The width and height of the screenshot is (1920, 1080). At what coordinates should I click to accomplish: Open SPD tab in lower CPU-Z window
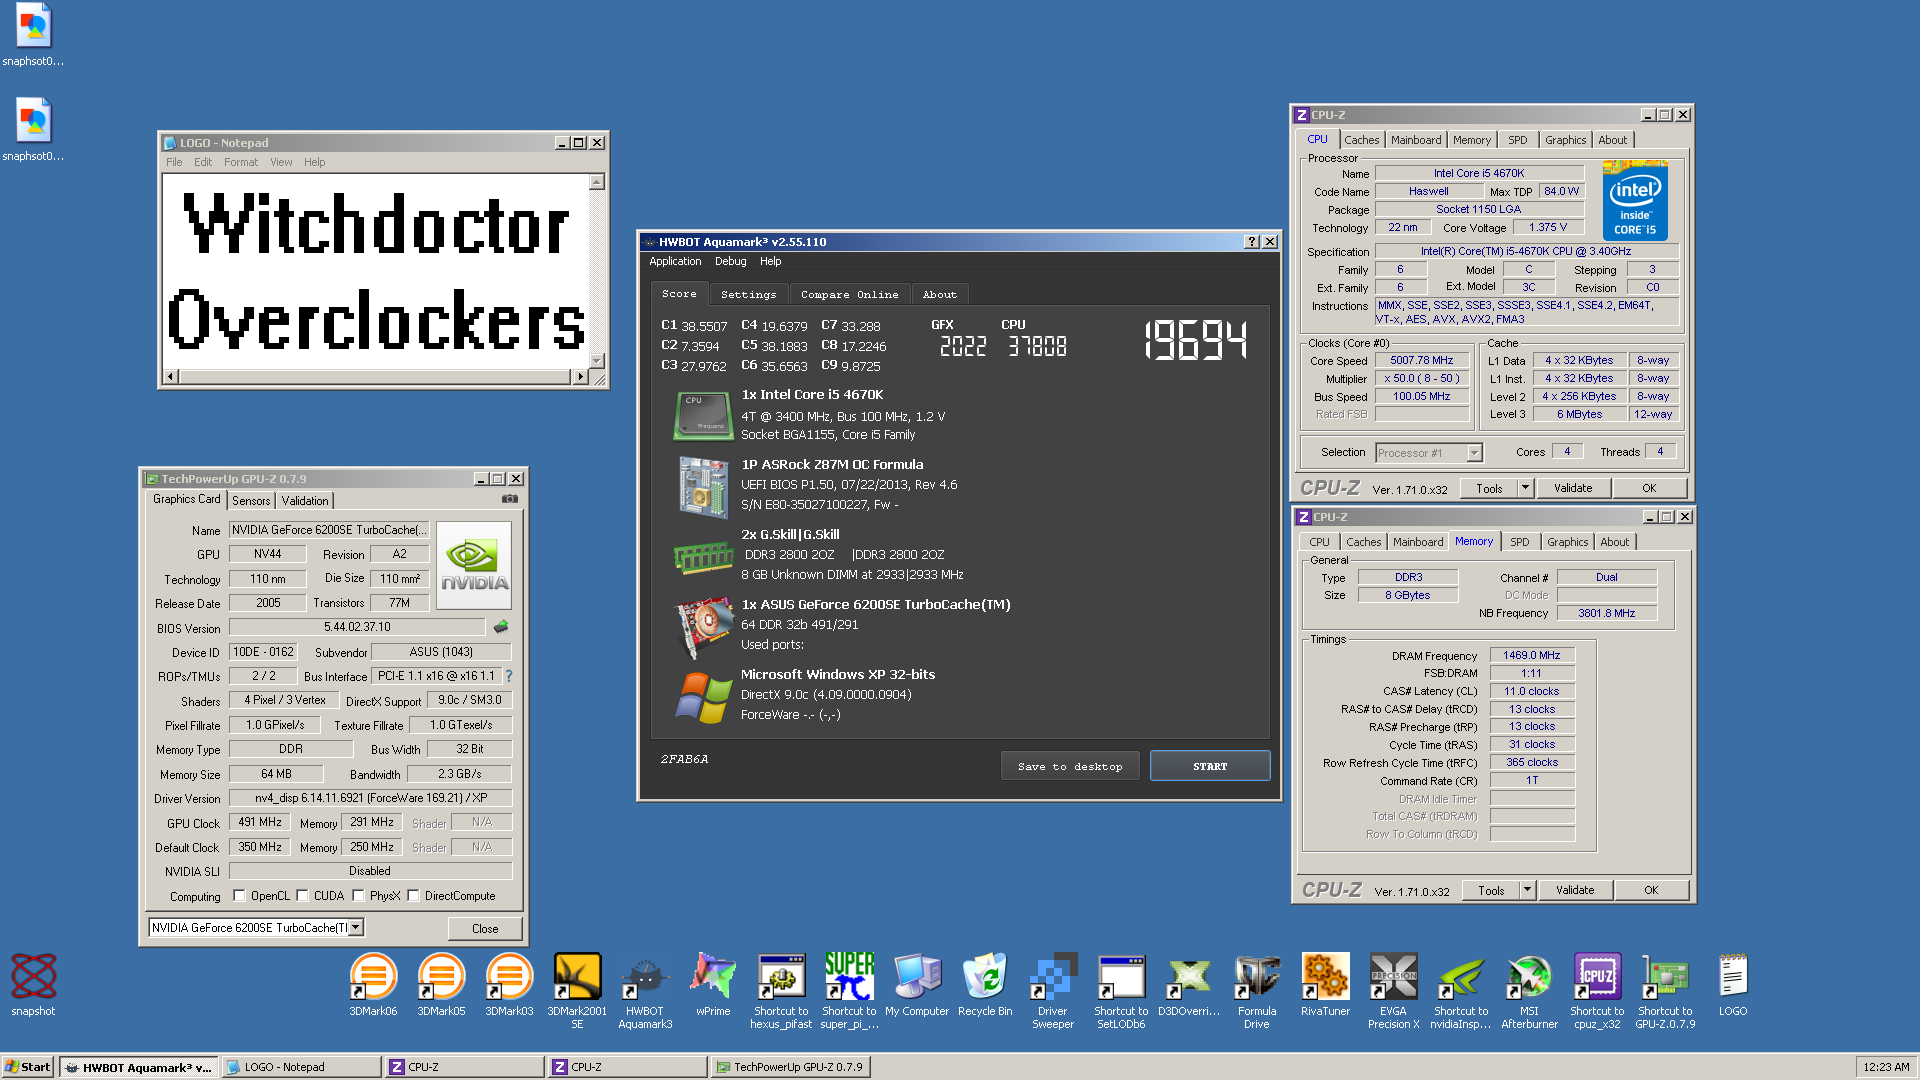[1519, 542]
